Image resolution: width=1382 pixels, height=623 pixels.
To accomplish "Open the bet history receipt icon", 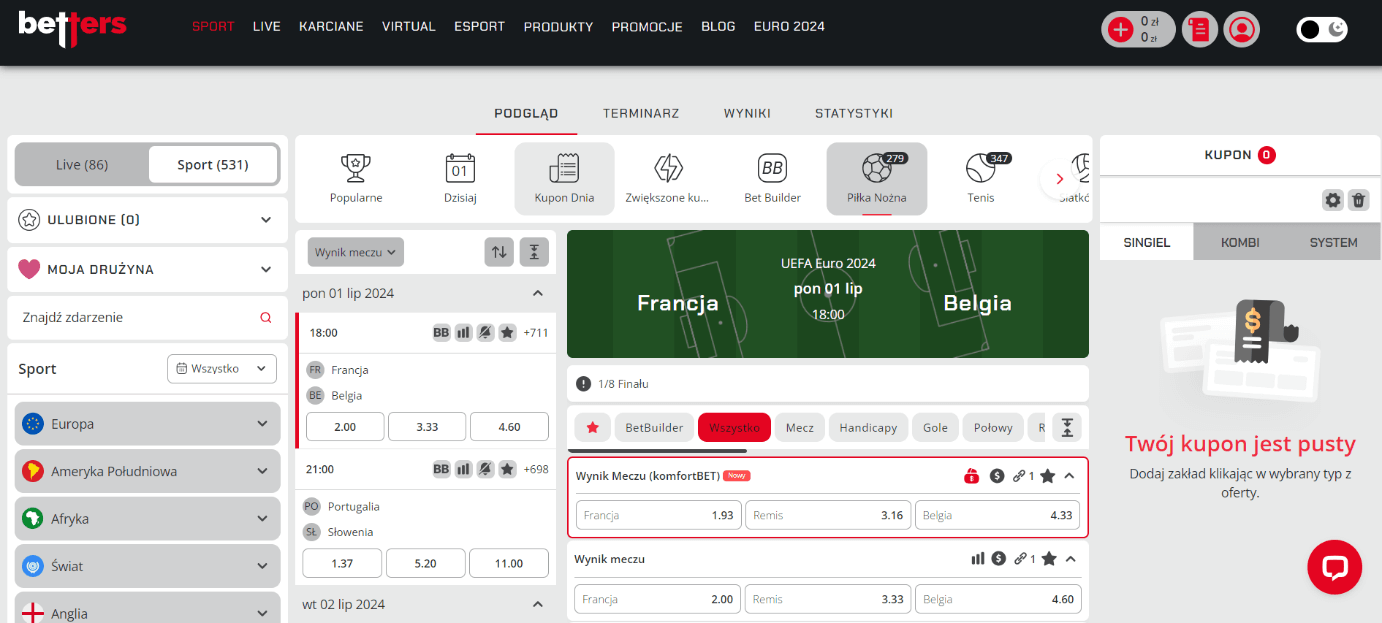I will click(x=1200, y=30).
